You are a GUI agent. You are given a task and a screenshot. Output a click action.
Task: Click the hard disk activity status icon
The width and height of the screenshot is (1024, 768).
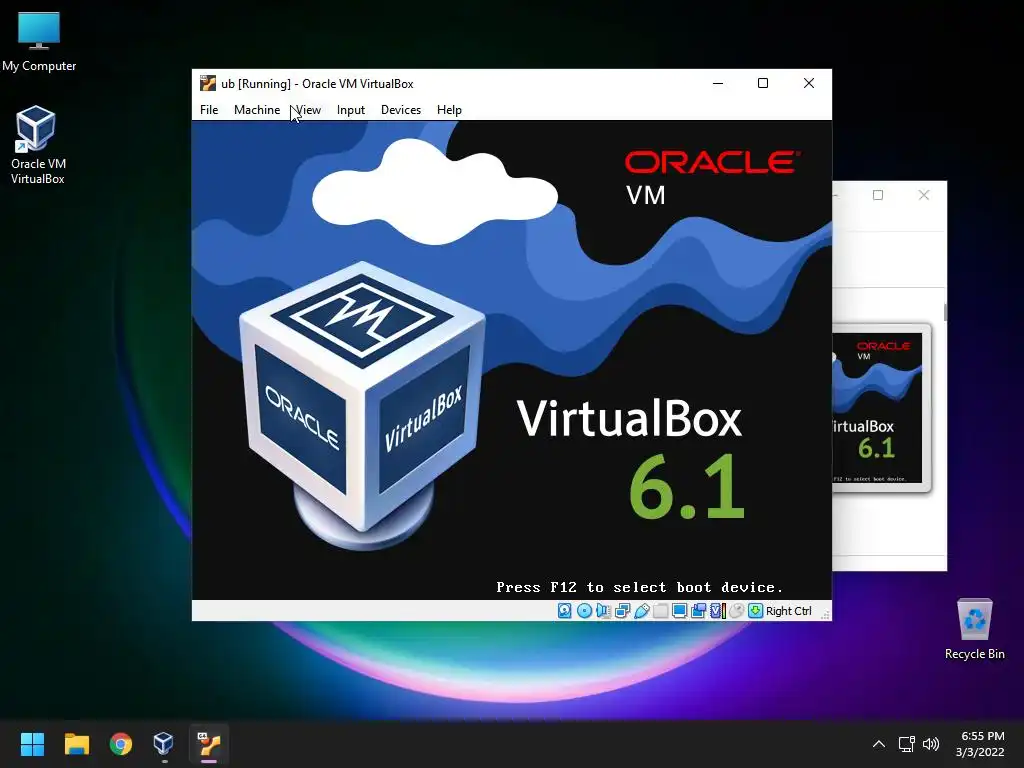click(564, 611)
